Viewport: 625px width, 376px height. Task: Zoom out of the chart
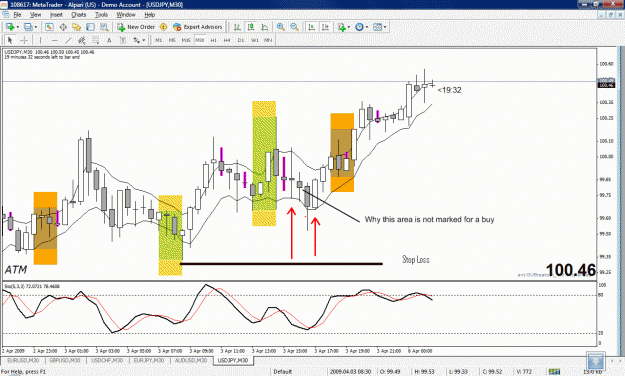pyautogui.click(x=294, y=27)
